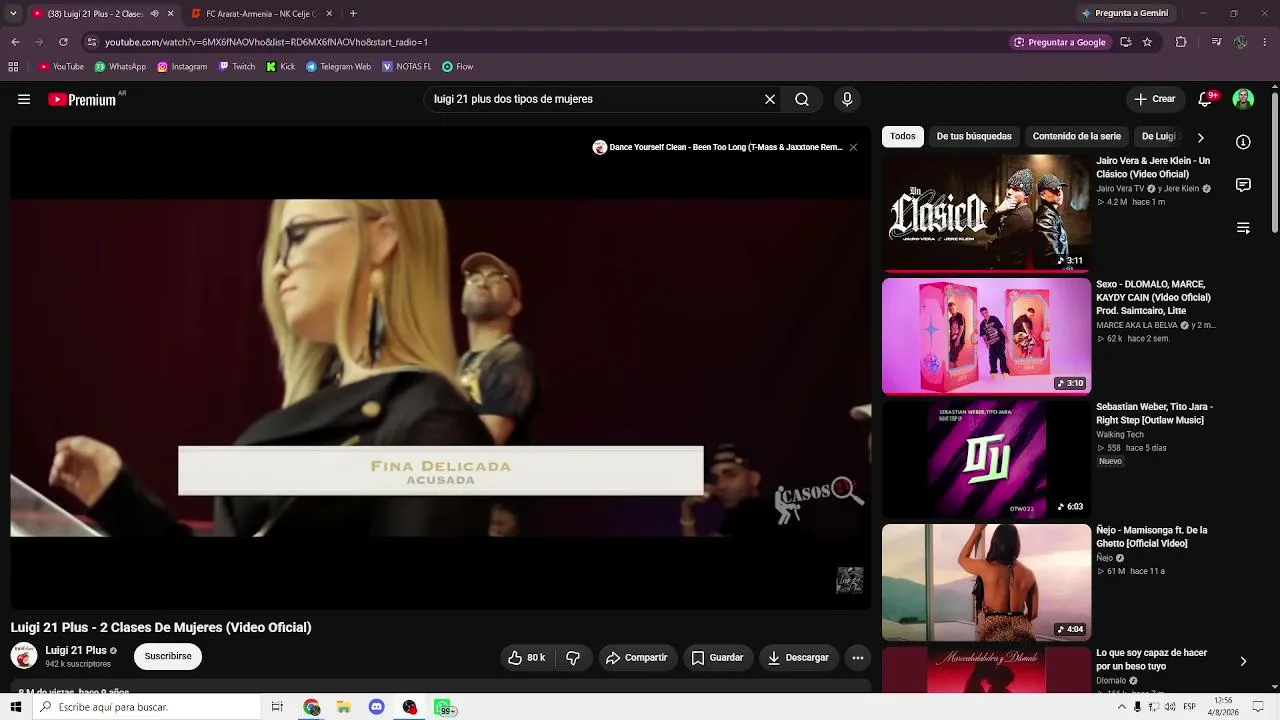The width and height of the screenshot is (1280, 720).
Task: Open Ñejo - Mamisonga video title
Action: (1152, 537)
